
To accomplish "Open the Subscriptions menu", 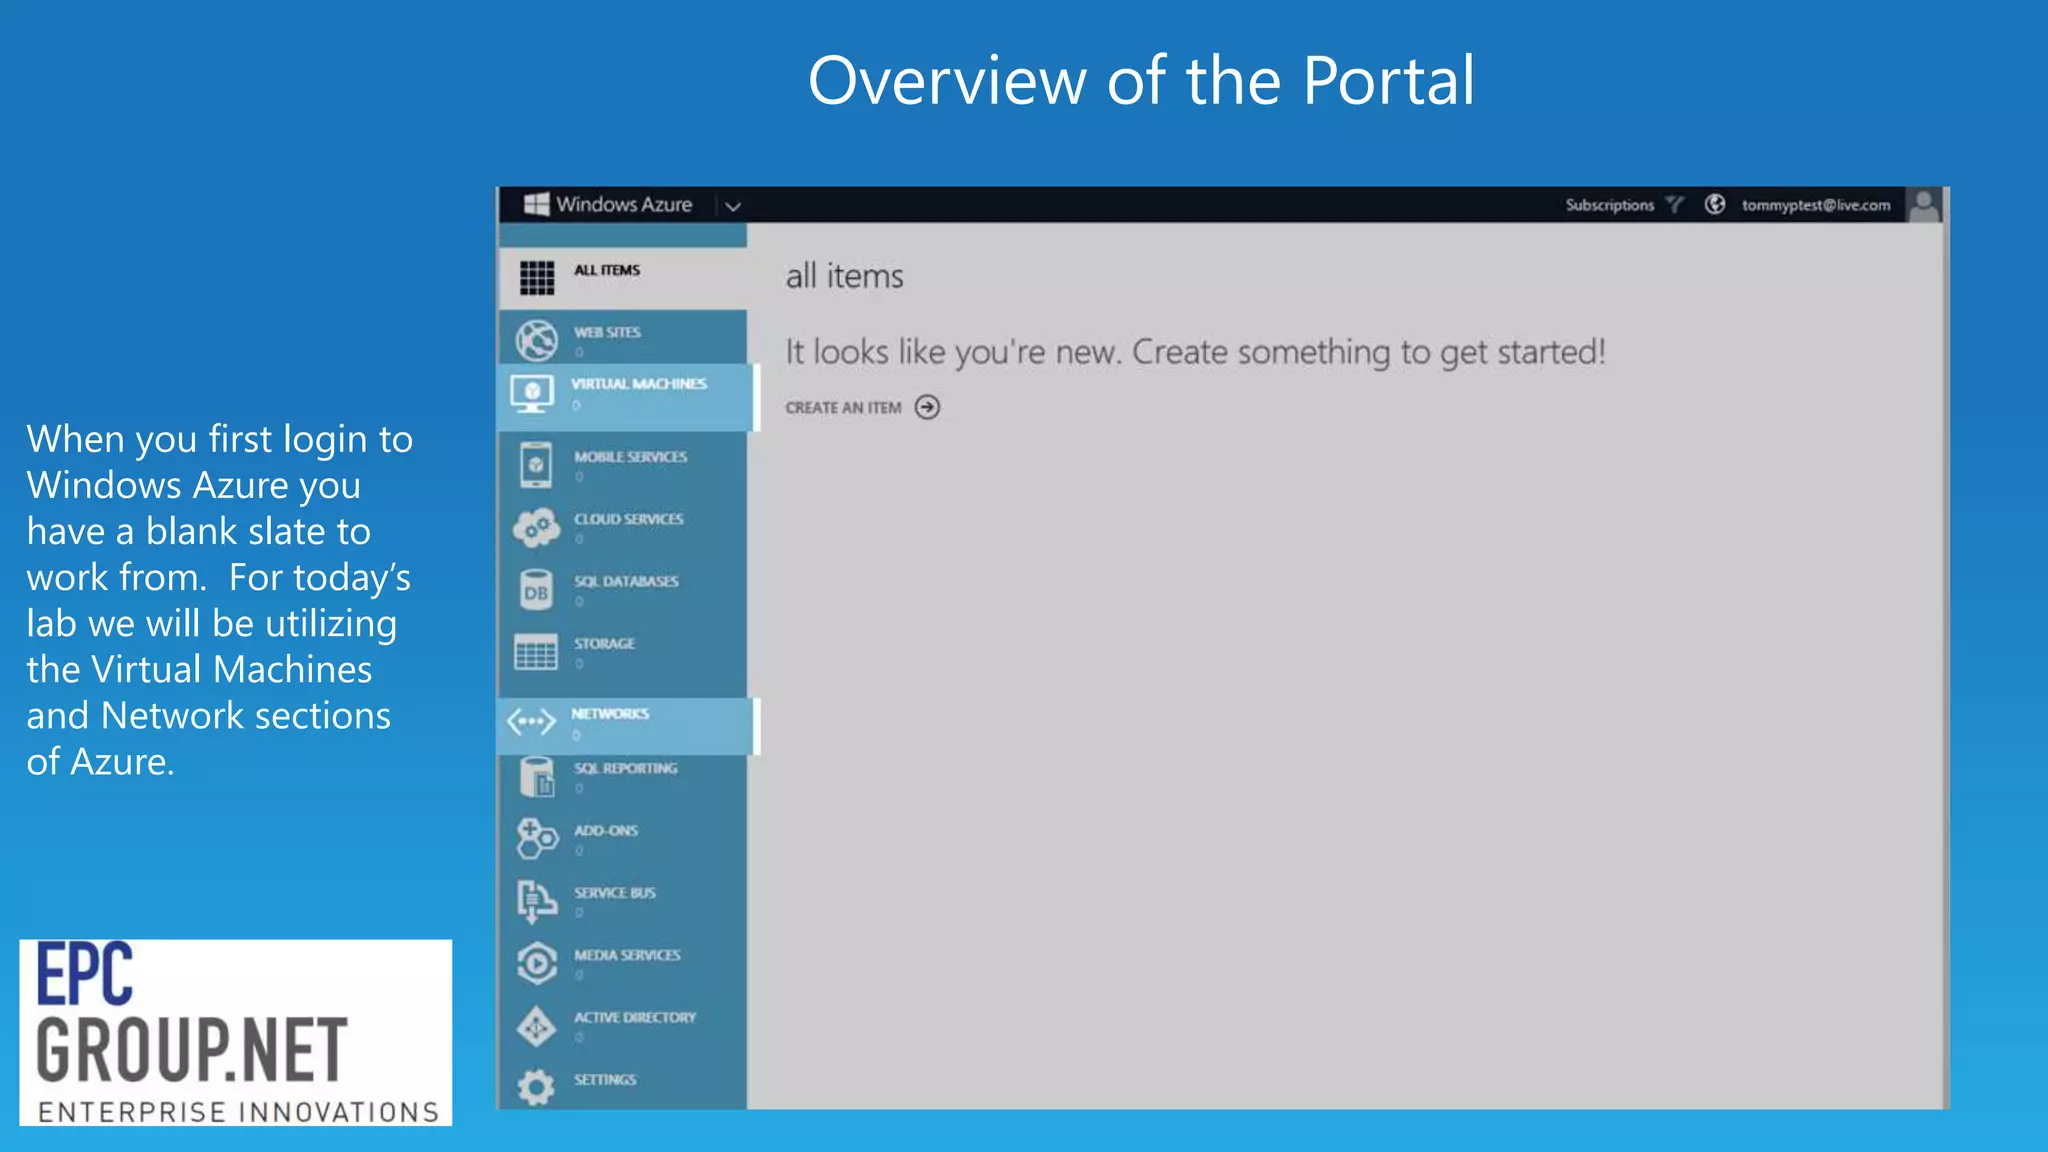I will [1610, 205].
